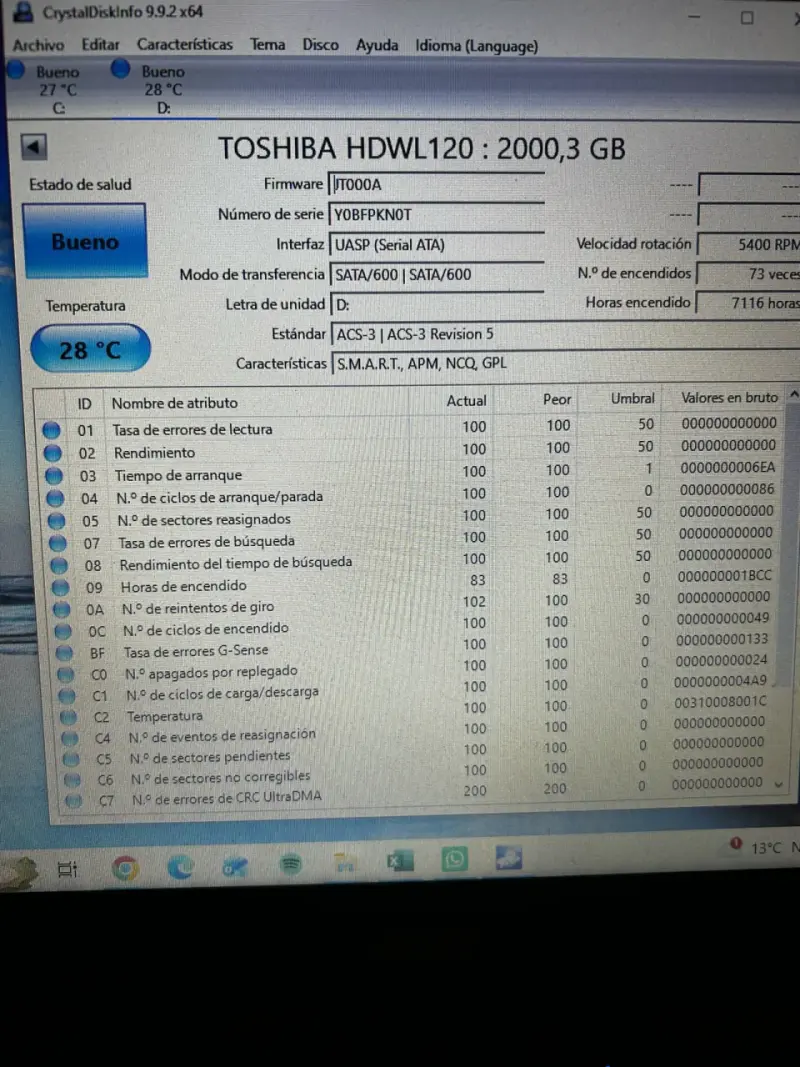Open the Disco menu

(320, 45)
